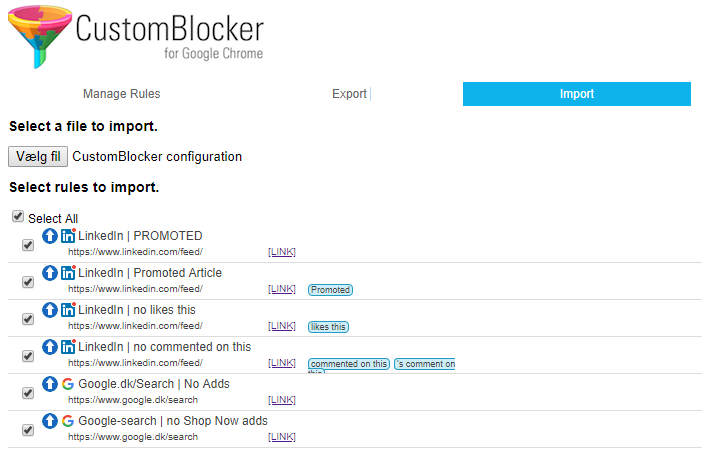
Task: Open the [LINK] for LinkedIn | Promoted Article
Action: [282, 289]
